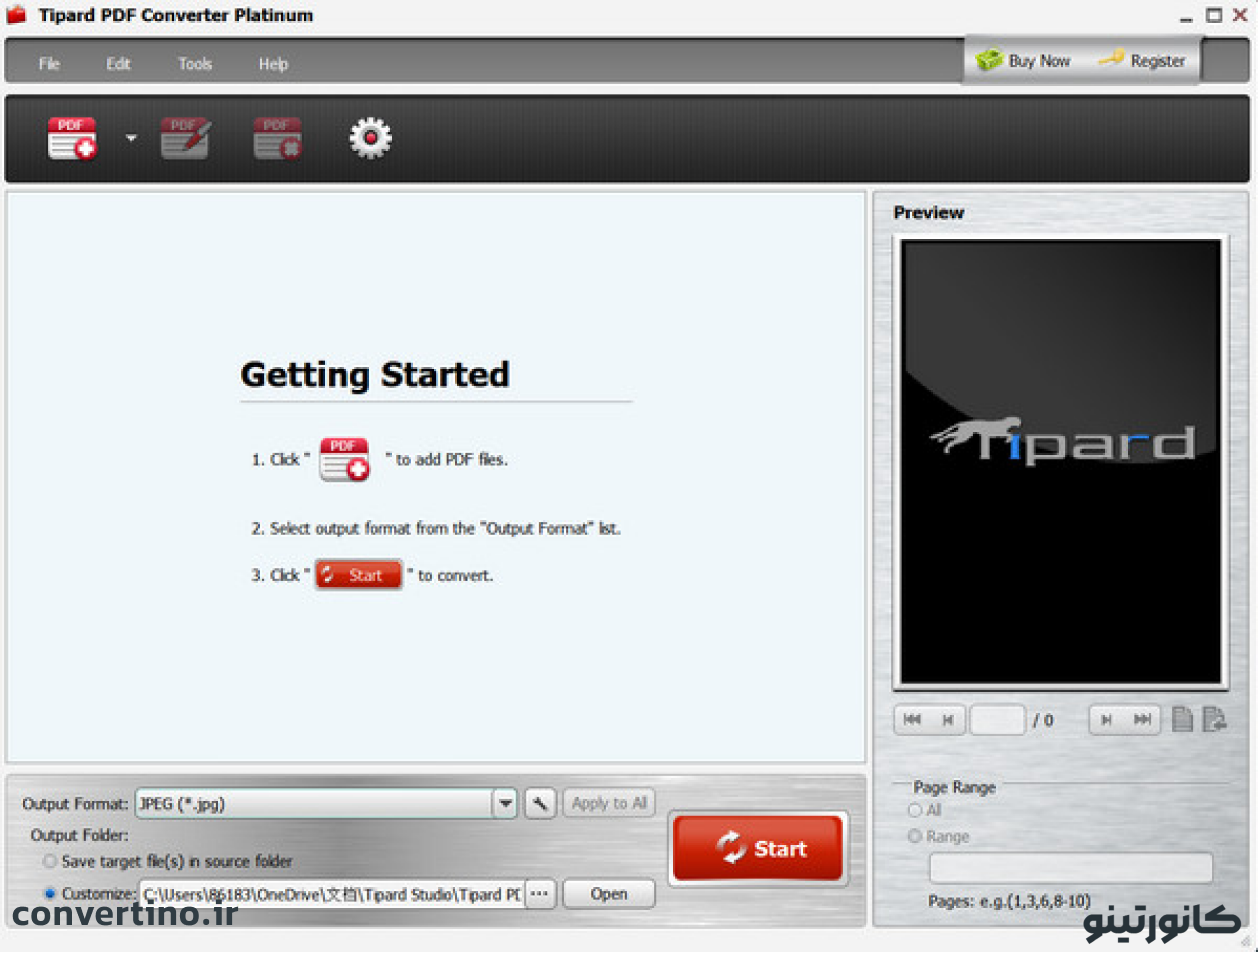Image resolution: width=1258 pixels, height=968 pixels.
Task: Open Preferences gear icon in toolbar
Action: tap(370, 138)
